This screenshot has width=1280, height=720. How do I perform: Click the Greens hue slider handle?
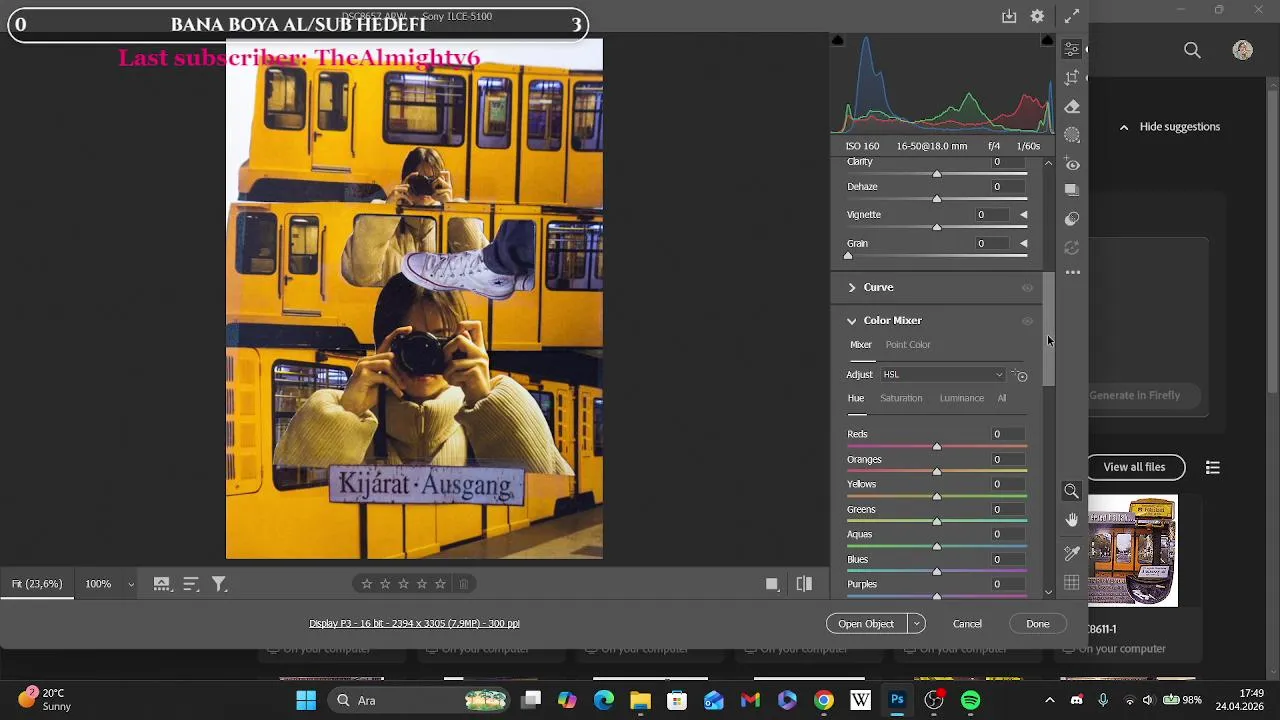click(937, 522)
